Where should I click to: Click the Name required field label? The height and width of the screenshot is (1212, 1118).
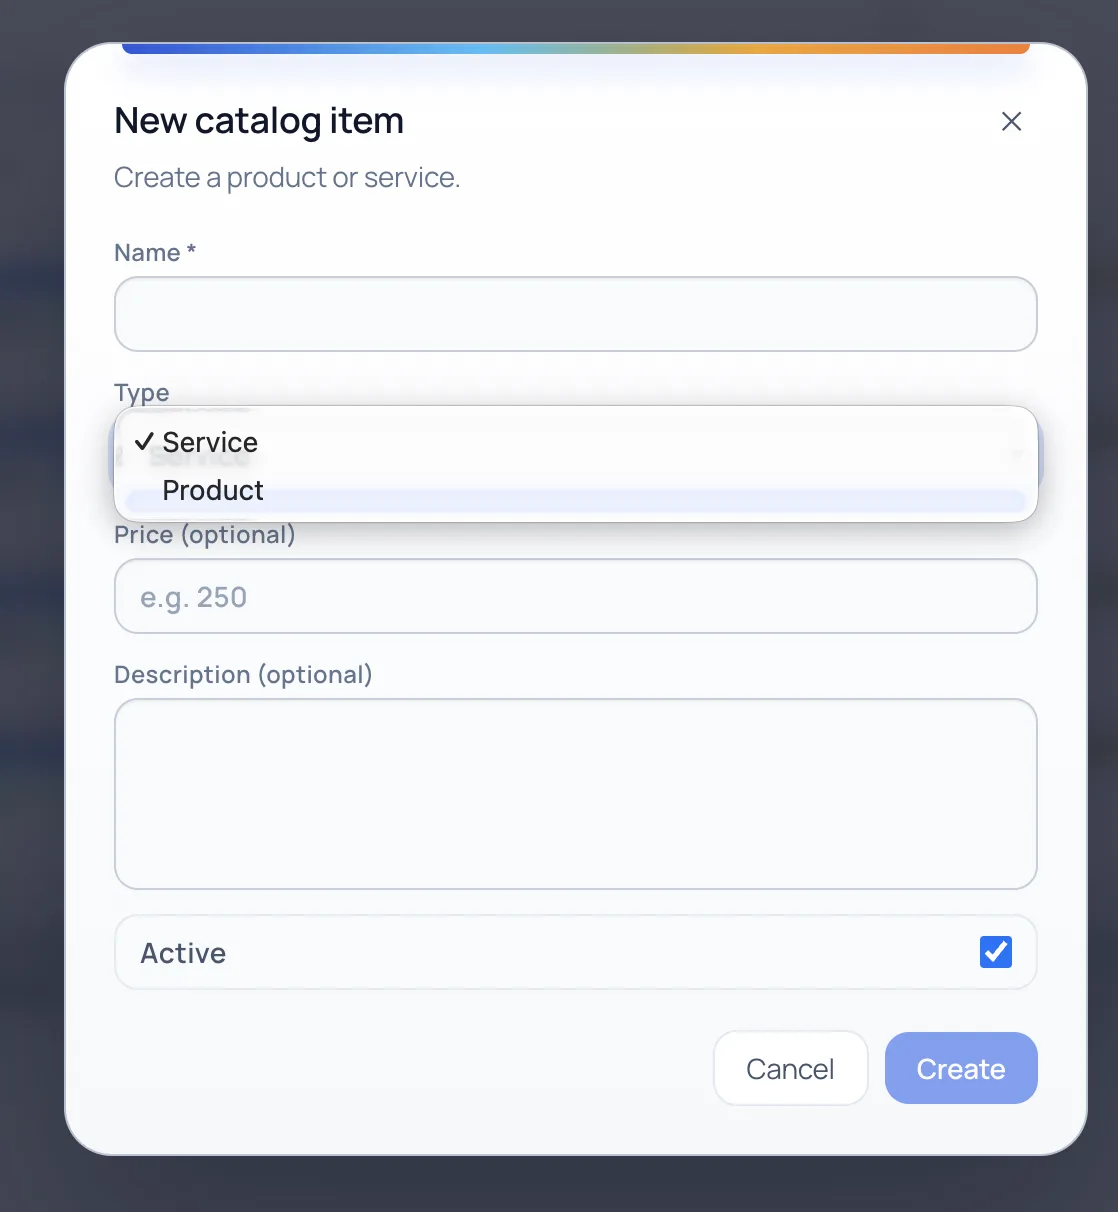pyautogui.click(x=154, y=252)
